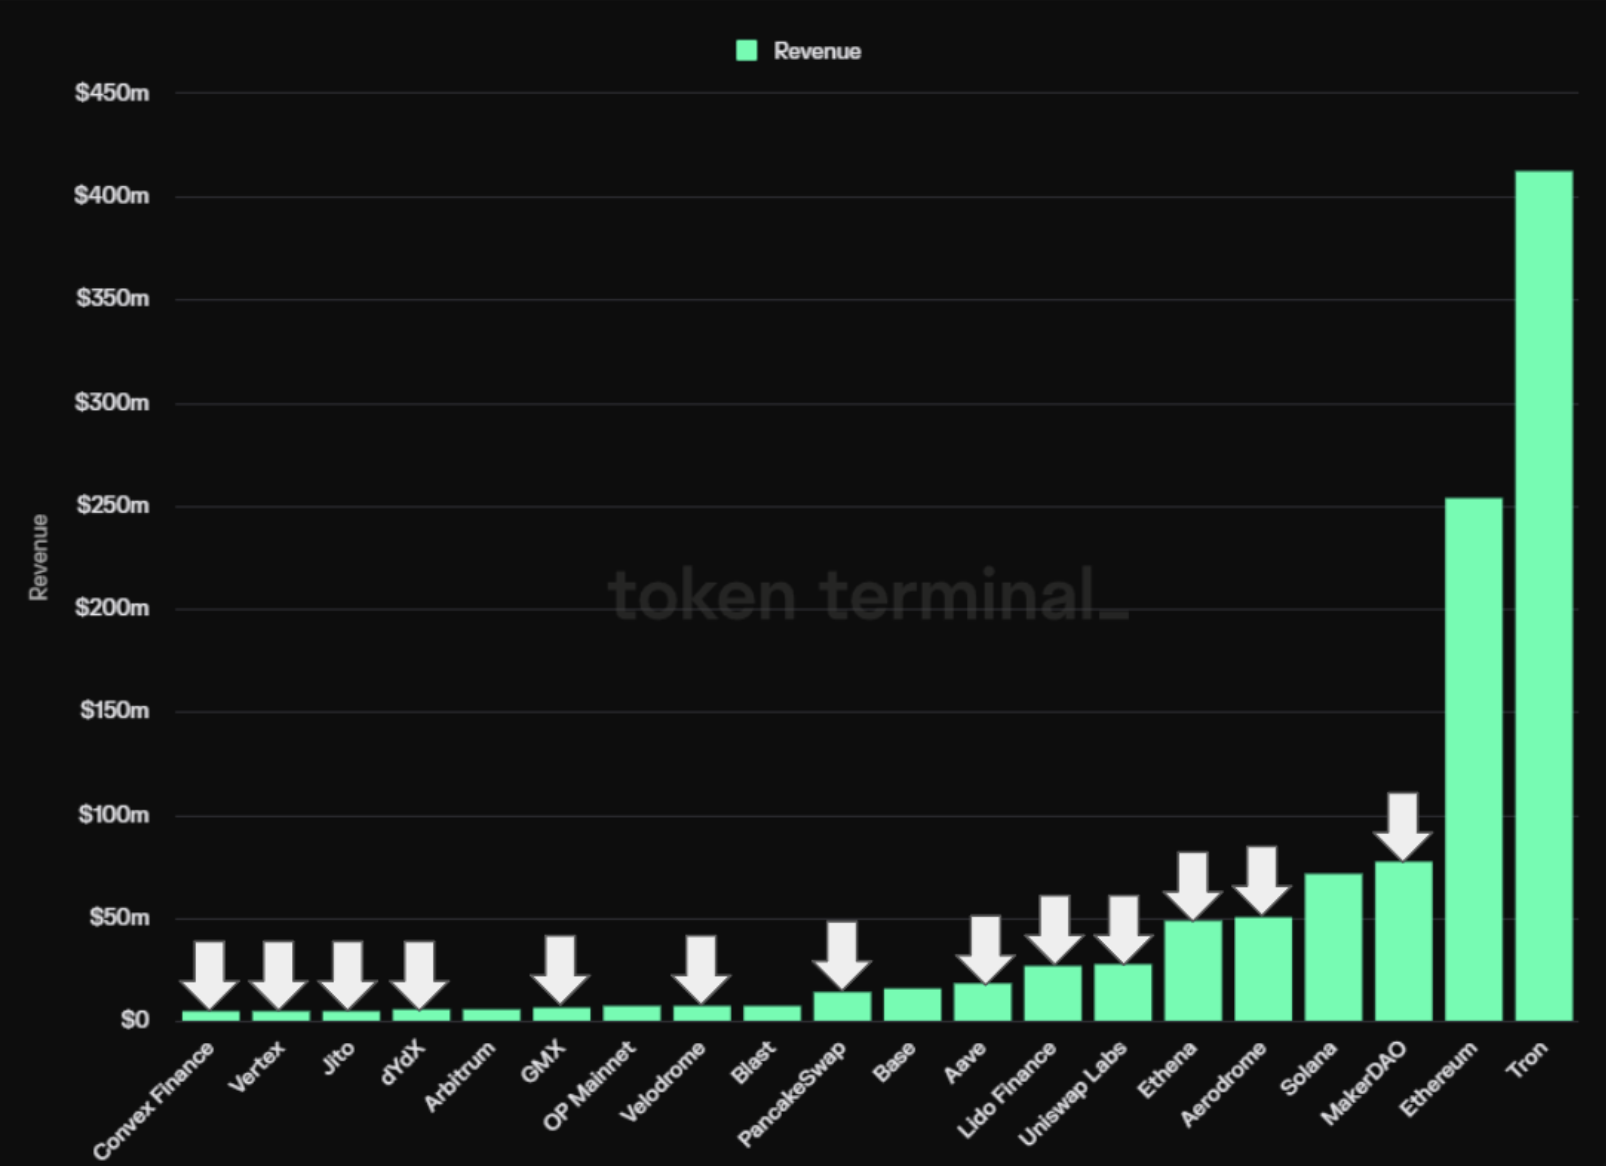The height and width of the screenshot is (1166, 1606).
Task: Click the $250m y-axis label
Action: click(112, 505)
